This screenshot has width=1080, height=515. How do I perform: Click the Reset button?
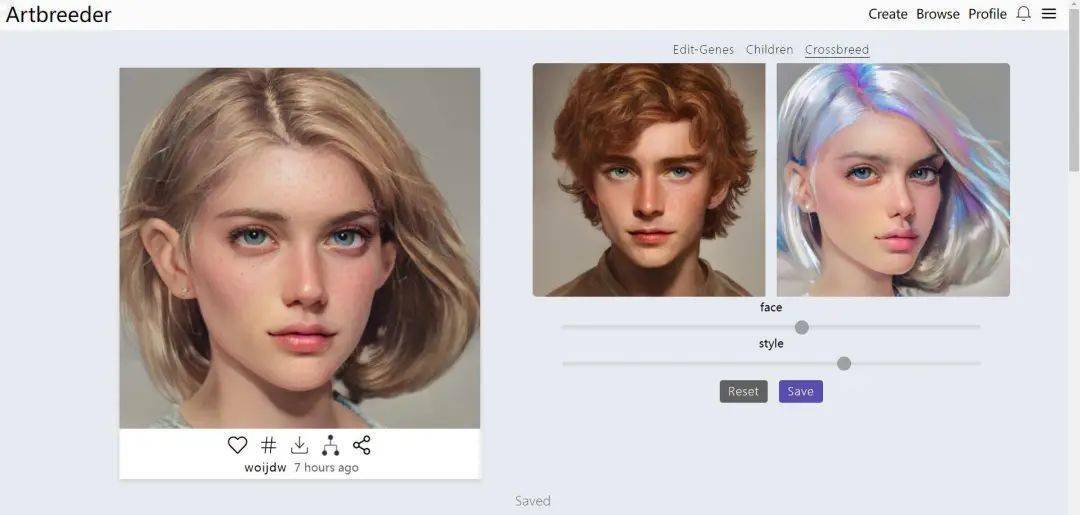click(743, 391)
